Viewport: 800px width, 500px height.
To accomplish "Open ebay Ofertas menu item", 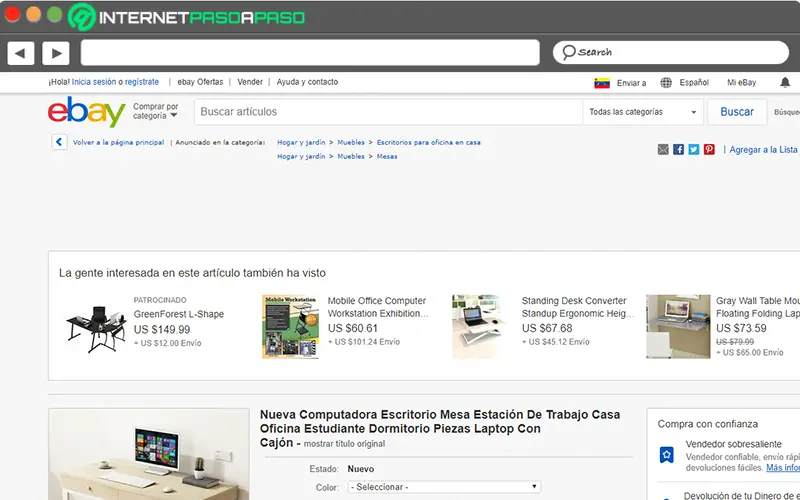I will click(200, 82).
